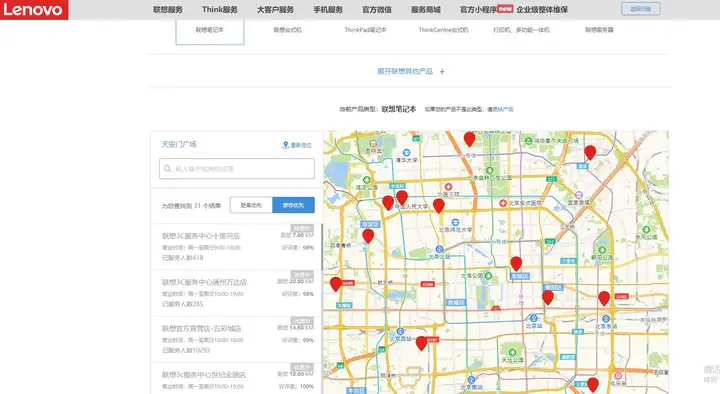Click the 北京奥林匹克公园 park marker
Screen dimensions: 720x394
(490, 171)
